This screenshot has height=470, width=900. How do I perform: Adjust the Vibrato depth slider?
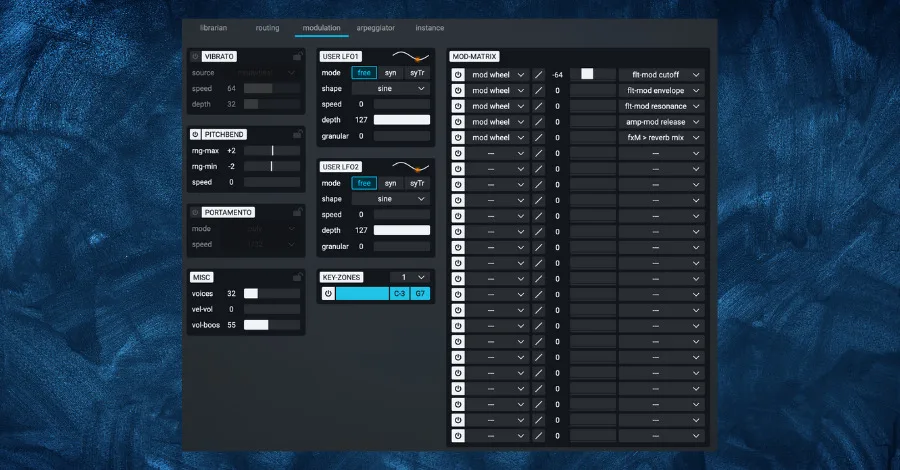[x=272, y=104]
